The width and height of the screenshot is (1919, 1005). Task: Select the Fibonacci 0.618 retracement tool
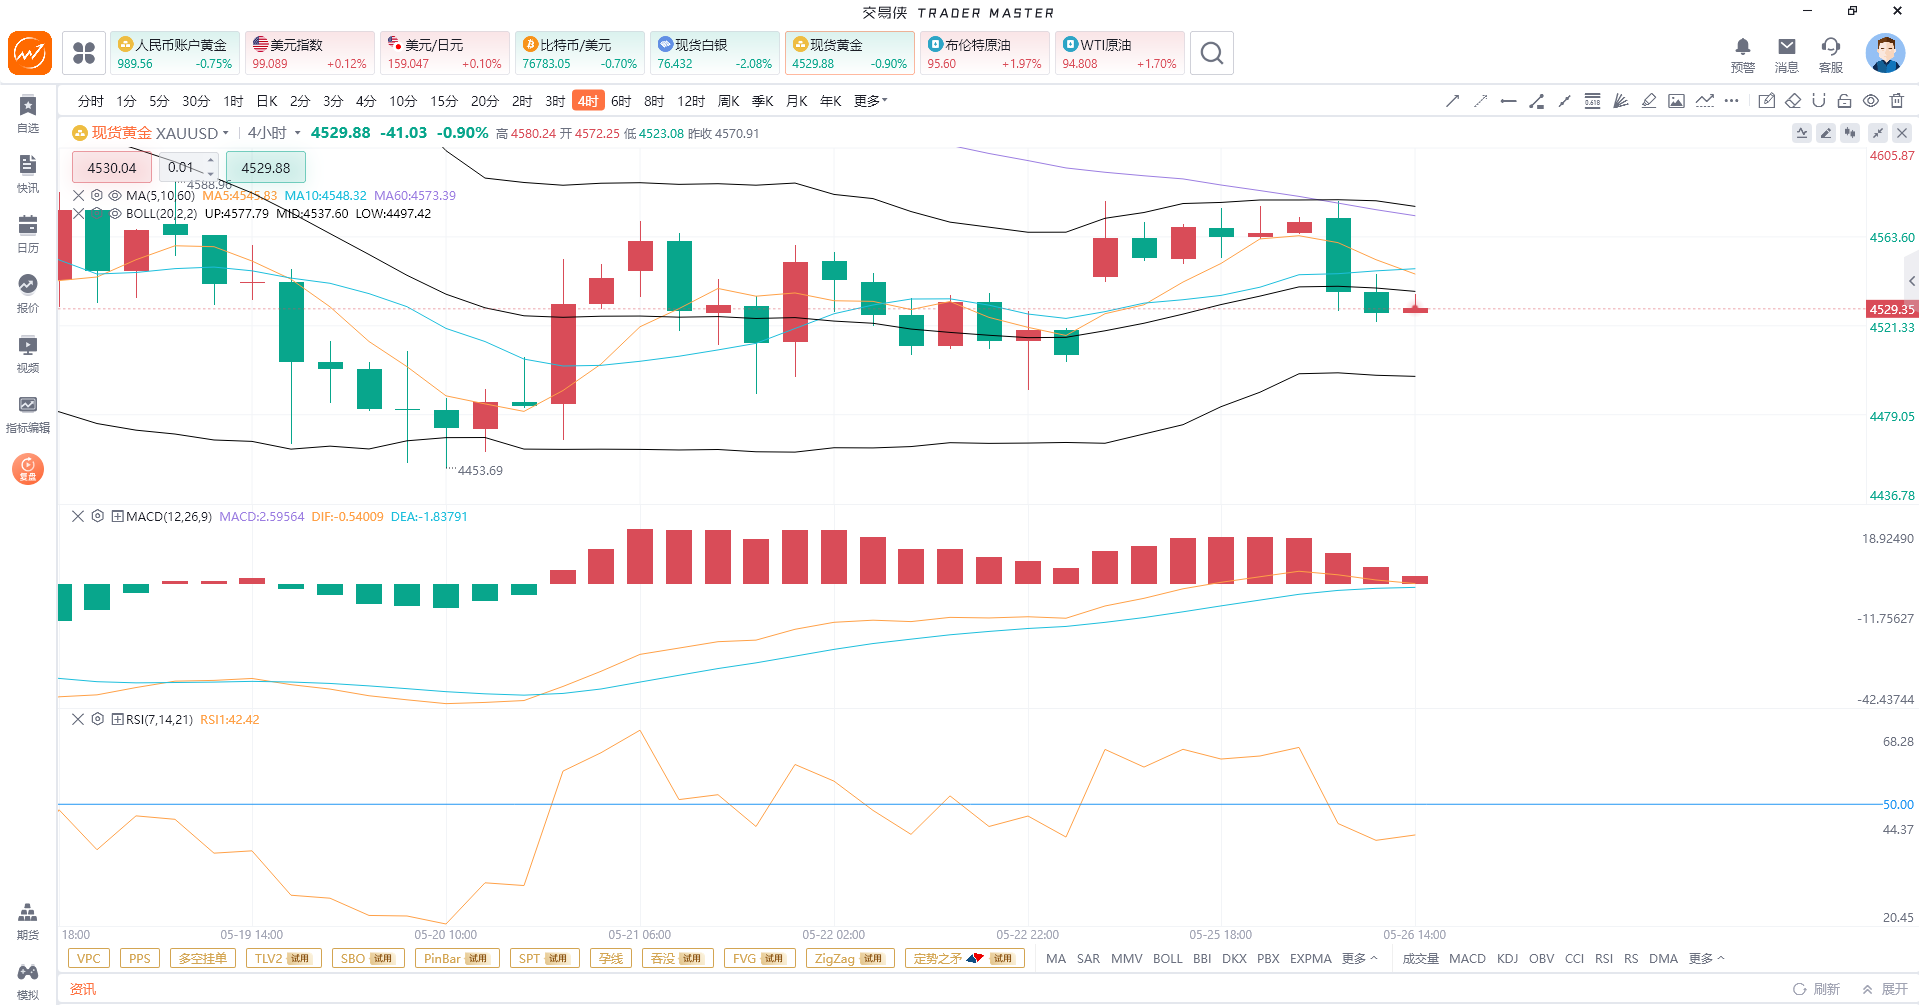1592,101
